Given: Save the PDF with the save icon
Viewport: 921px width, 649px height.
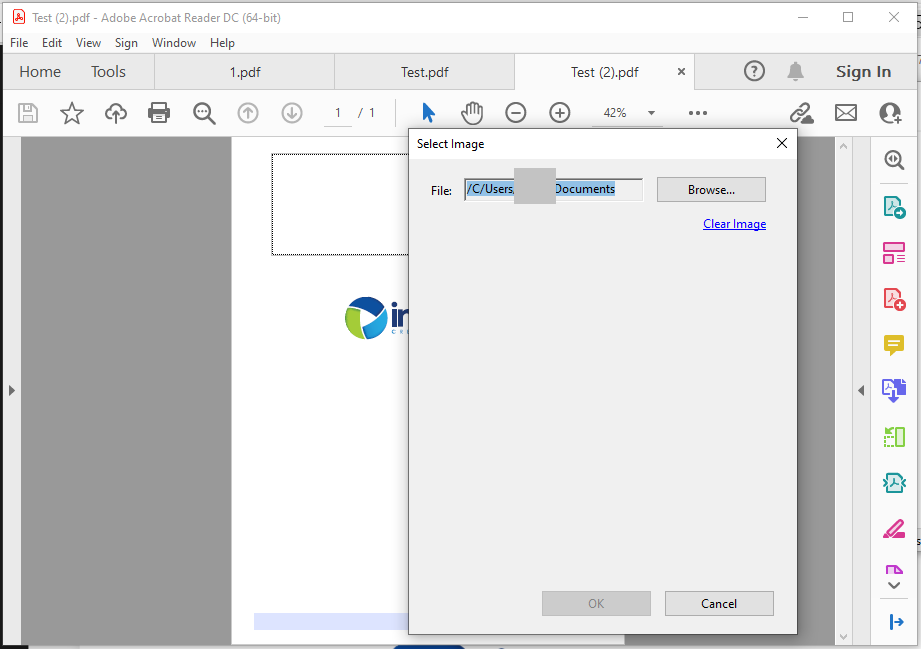Looking at the screenshot, I should [x=28, y=112].
